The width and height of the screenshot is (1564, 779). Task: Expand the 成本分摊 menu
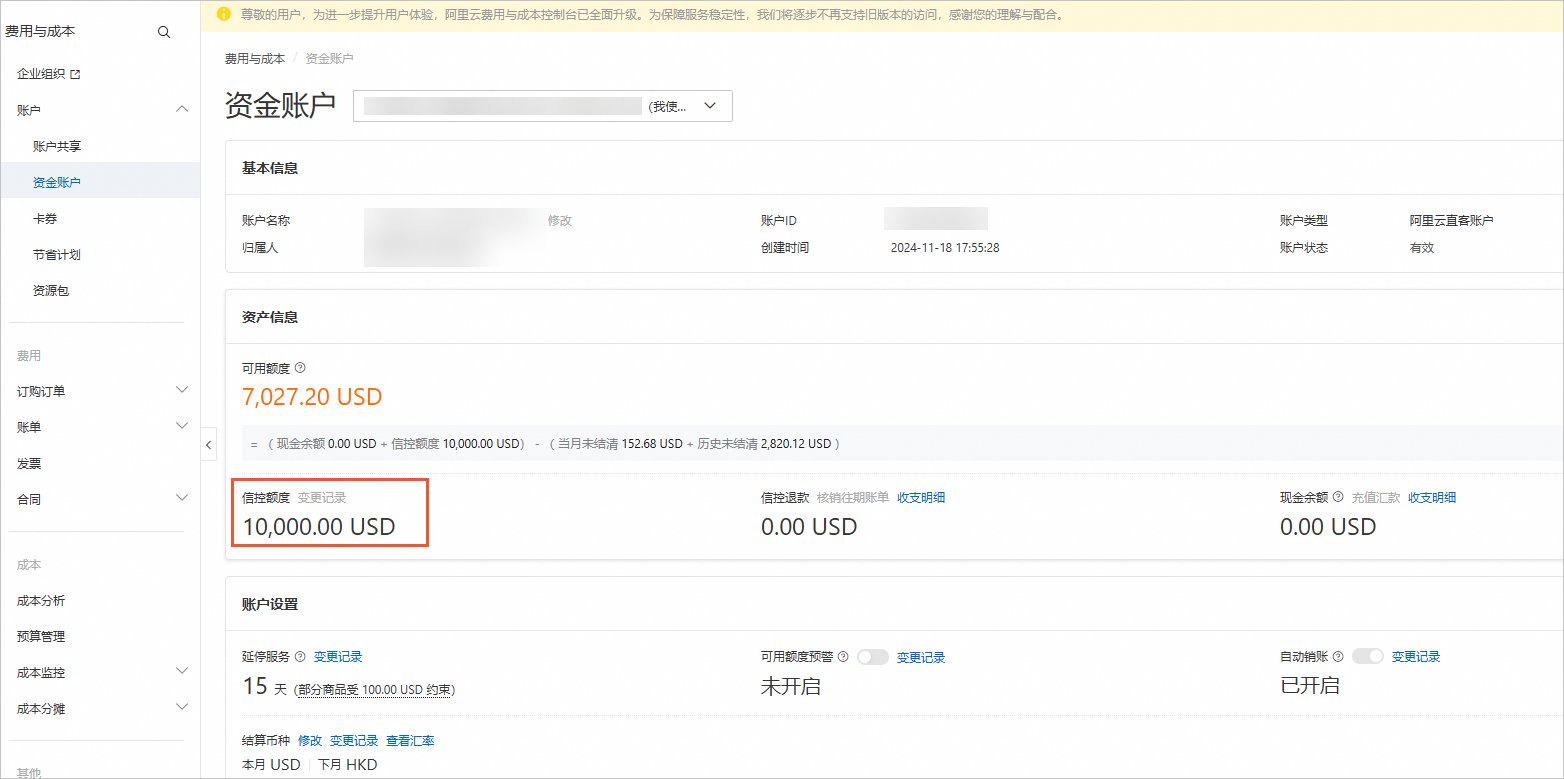click(182, 707)
